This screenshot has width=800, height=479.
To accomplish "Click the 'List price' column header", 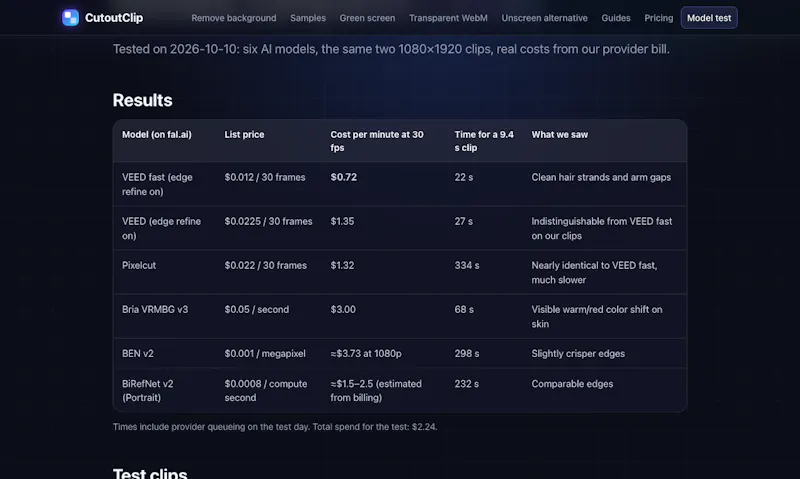I will [244, 135].
